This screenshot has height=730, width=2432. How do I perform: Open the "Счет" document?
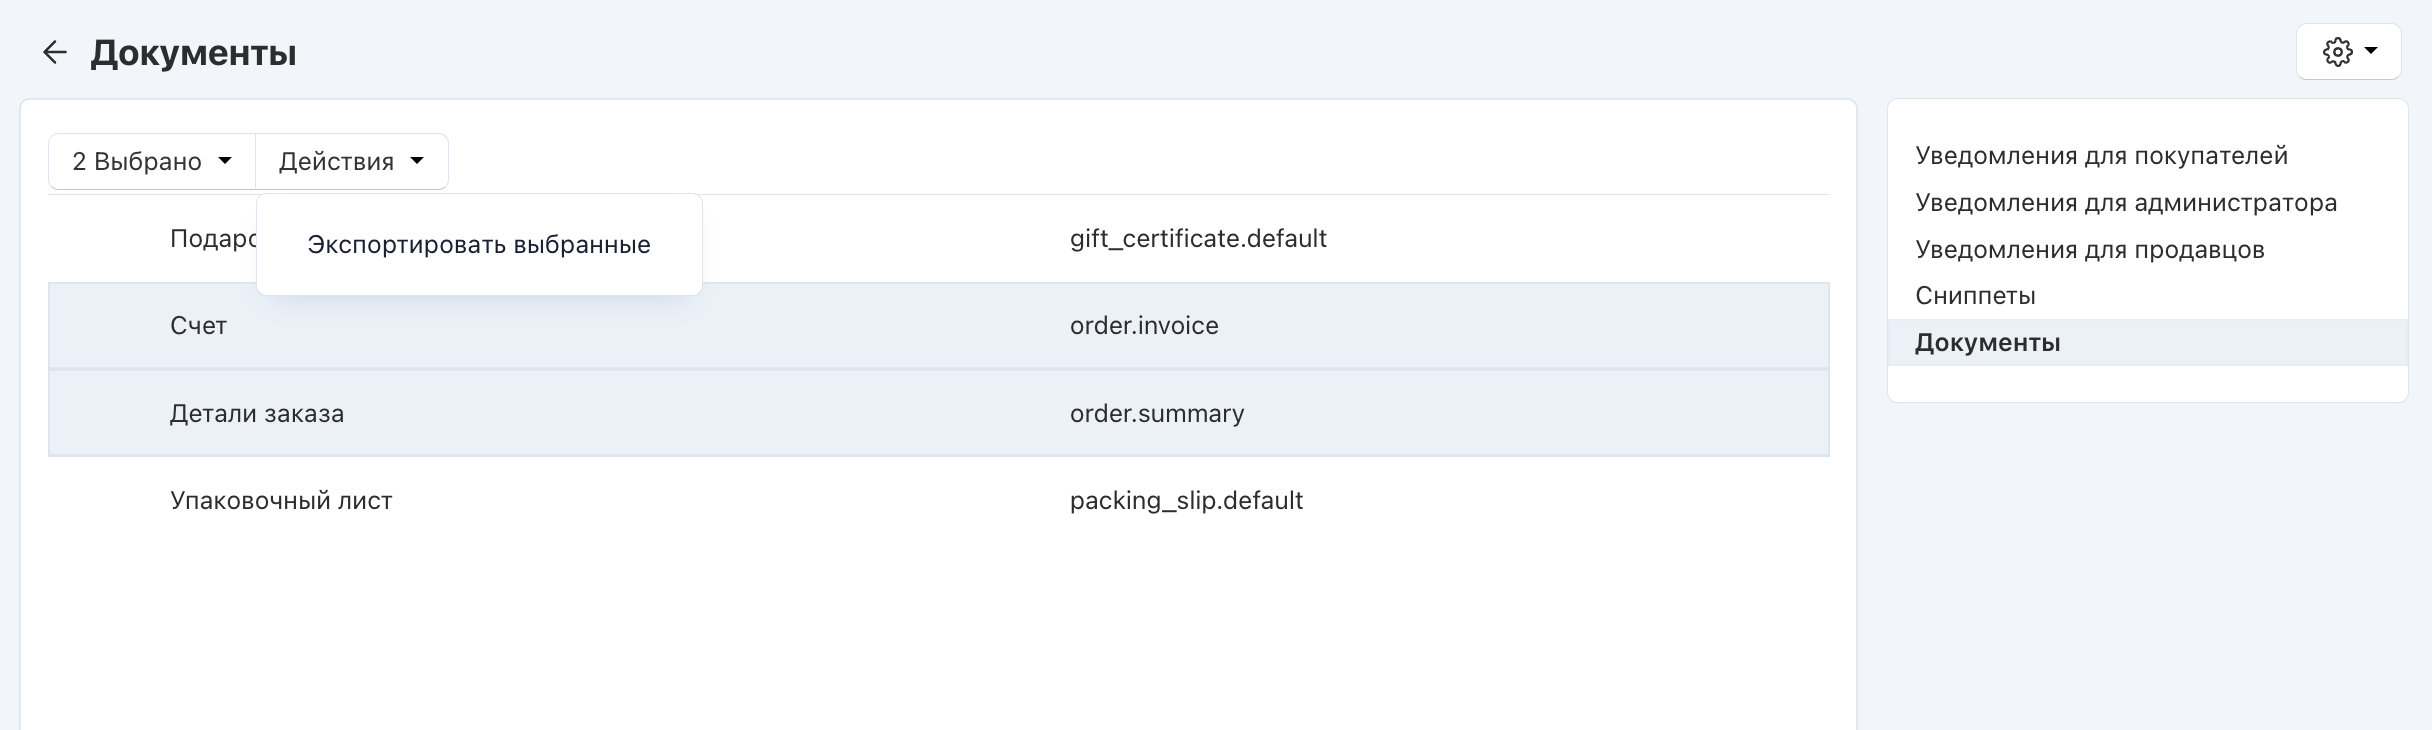tap(198, 326)
